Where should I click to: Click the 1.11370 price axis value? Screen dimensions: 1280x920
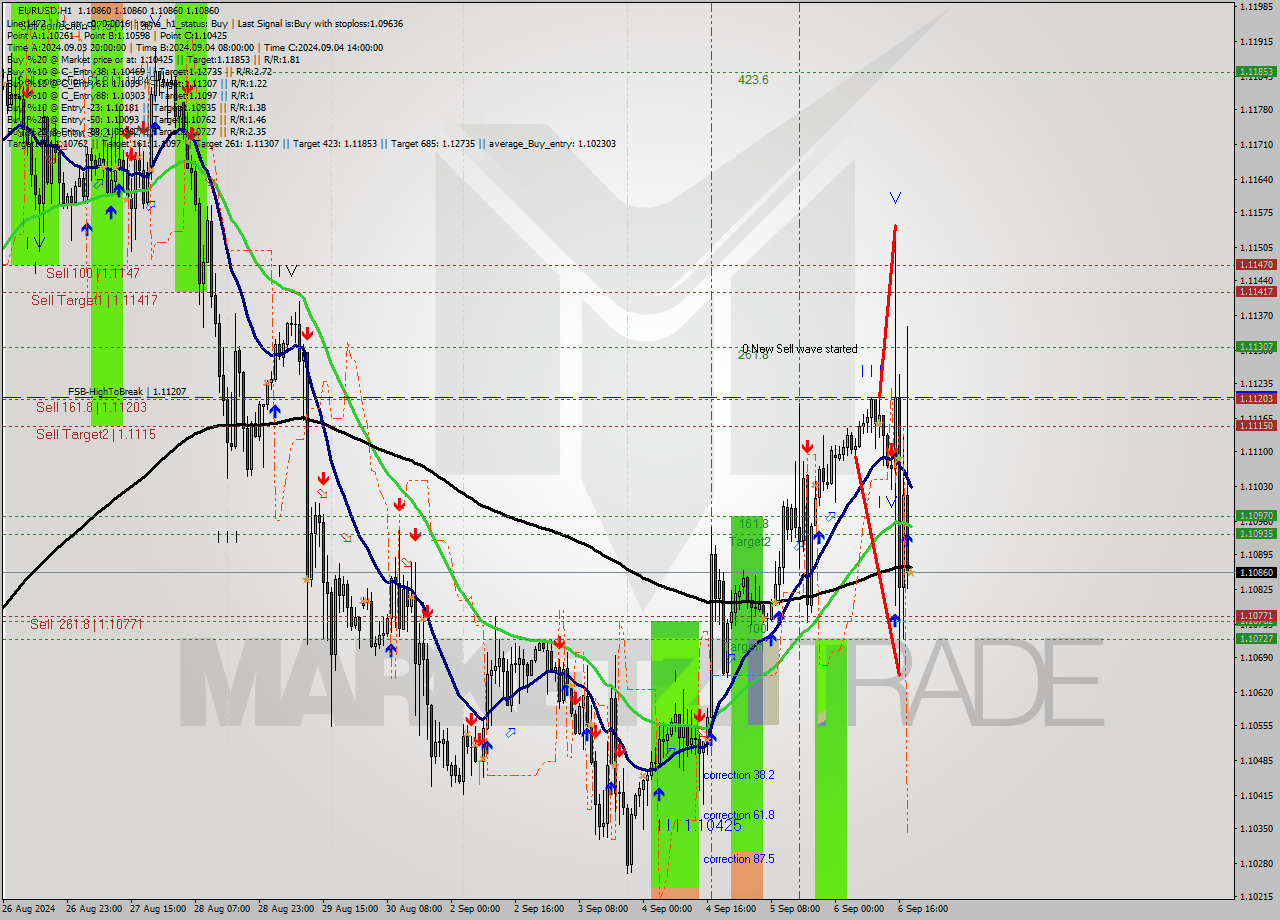(x=1256, y=315)
